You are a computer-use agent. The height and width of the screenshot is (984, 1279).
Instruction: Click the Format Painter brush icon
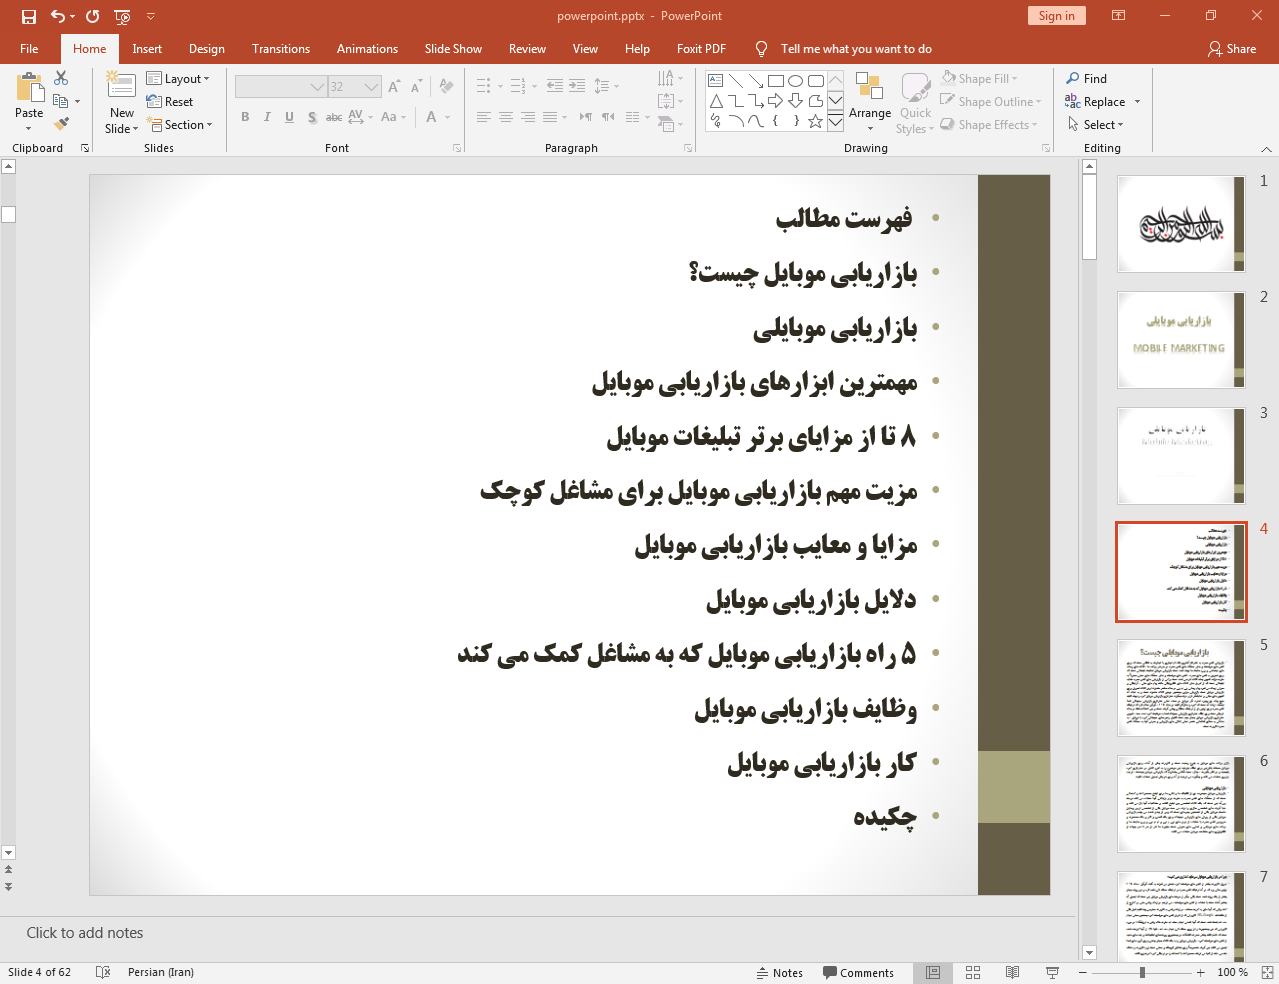pyautogui.click(x=62, y=124)
